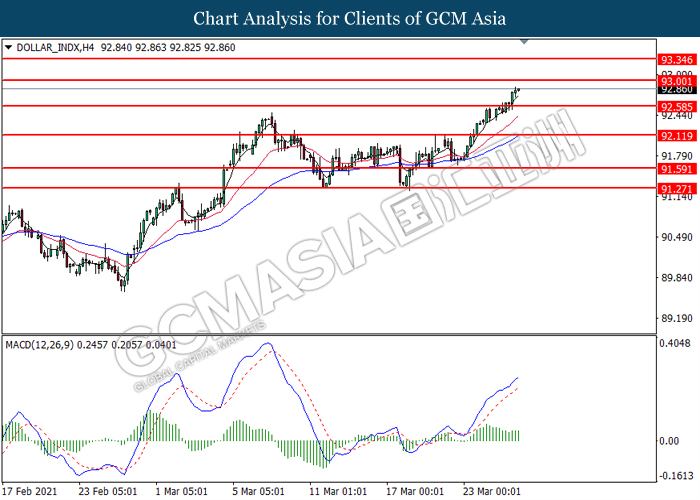Image resolution: width=700 pixels, height=500 pixels.
Task: Click the 90.490 price axis label
Action: click(676, 237)
